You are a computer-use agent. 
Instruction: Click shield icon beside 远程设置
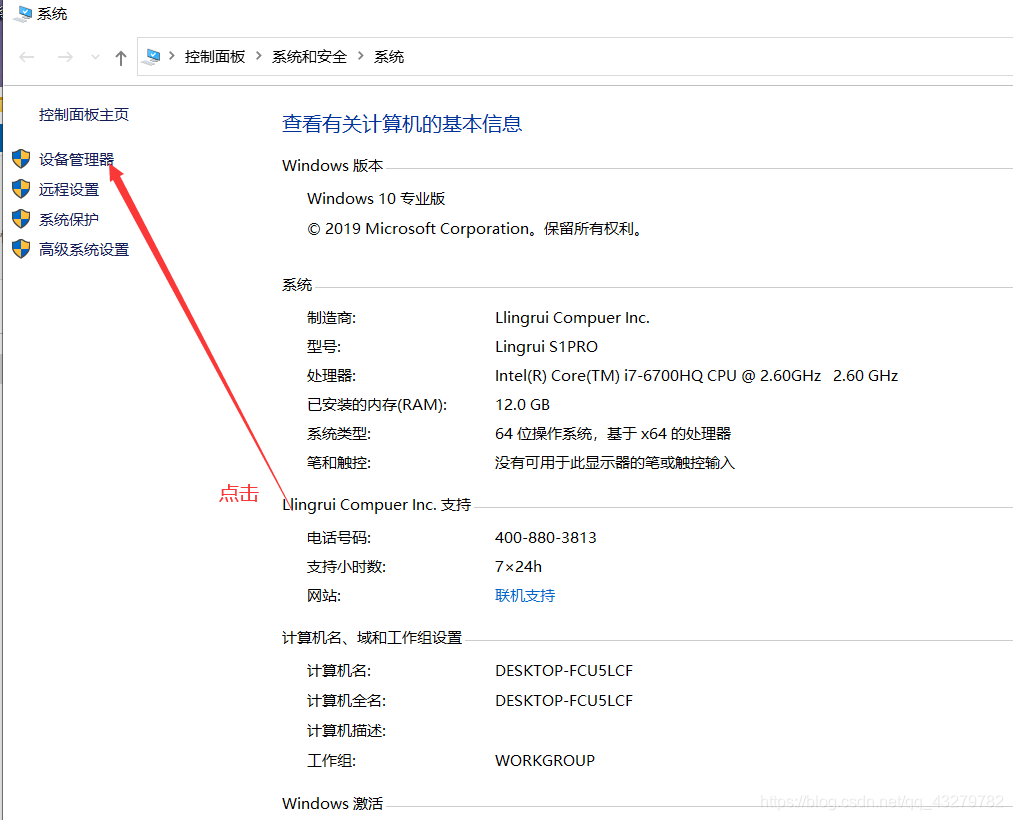point(21,189)
